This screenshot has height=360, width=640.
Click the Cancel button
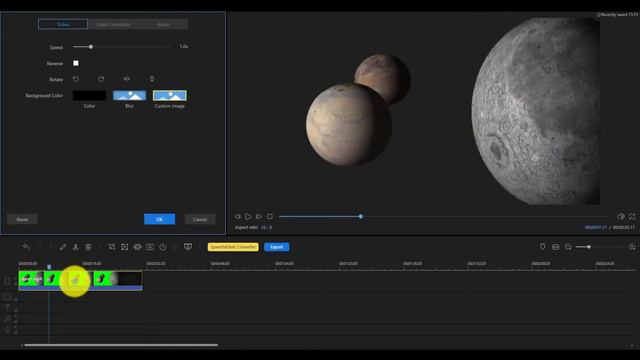[200, 219]
